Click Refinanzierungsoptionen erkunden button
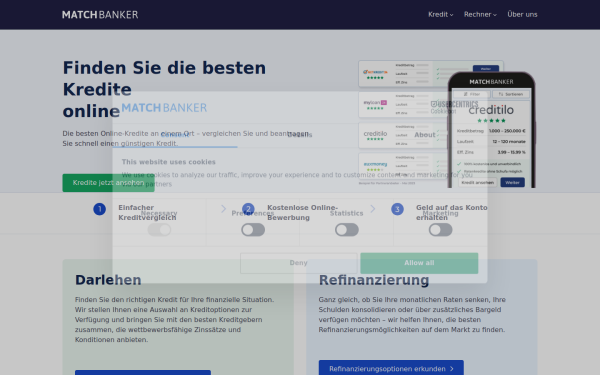Image resolution: width=600 pixels, height=375 pixels. (x=391, y=368)
